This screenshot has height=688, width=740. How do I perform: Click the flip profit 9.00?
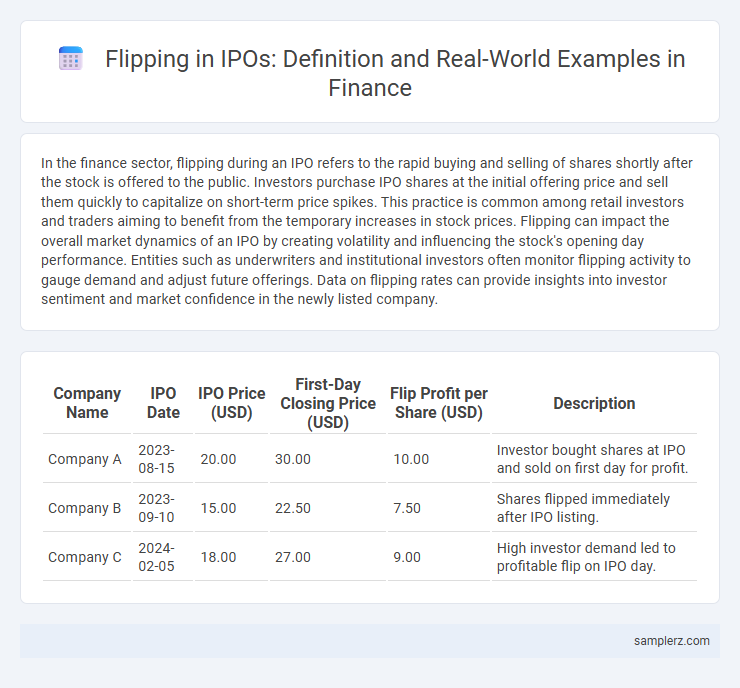tap(407, 557)
